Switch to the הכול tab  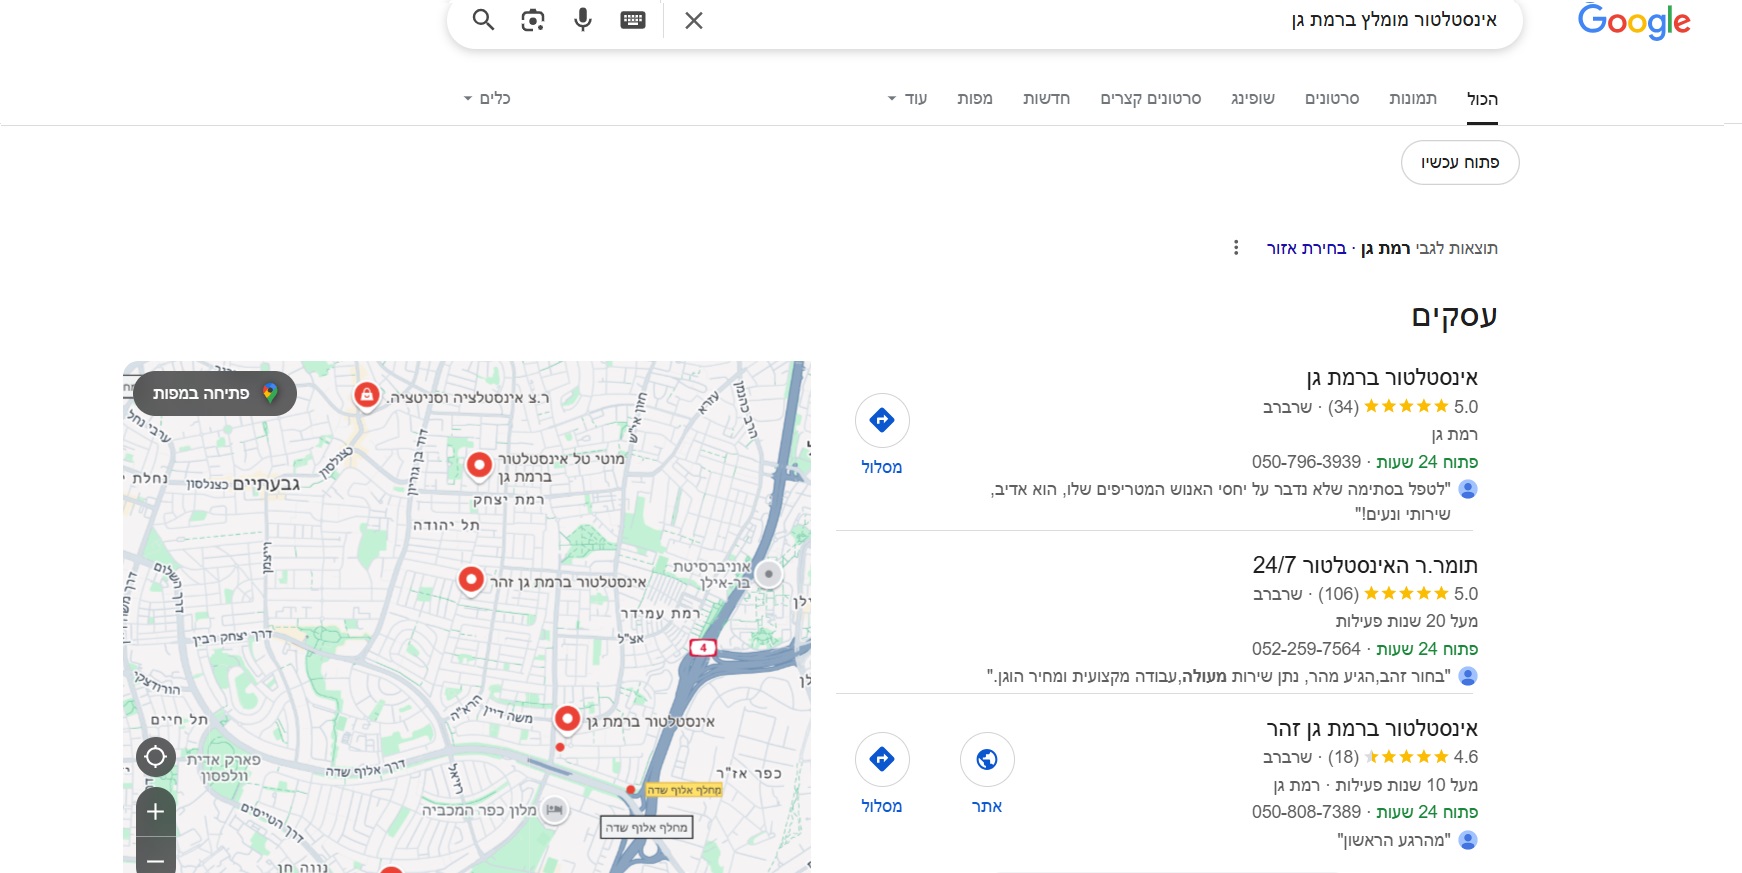[x=1482, y=99]
